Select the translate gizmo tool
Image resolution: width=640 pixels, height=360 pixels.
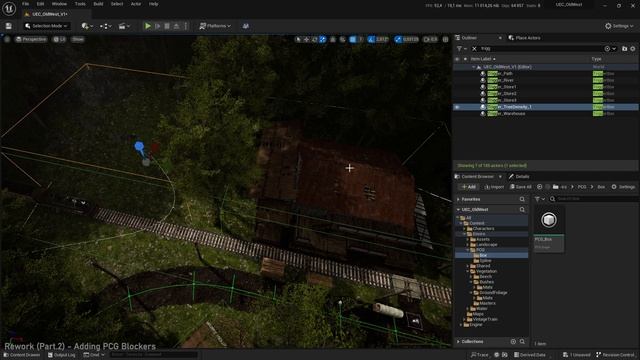point(307,39)
